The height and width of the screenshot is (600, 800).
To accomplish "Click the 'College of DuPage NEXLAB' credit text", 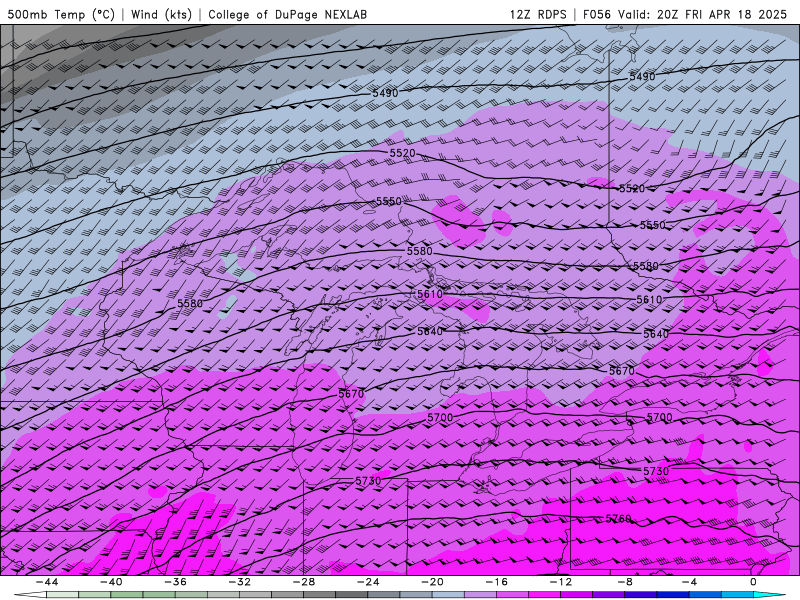I will (x=287, y=14).
